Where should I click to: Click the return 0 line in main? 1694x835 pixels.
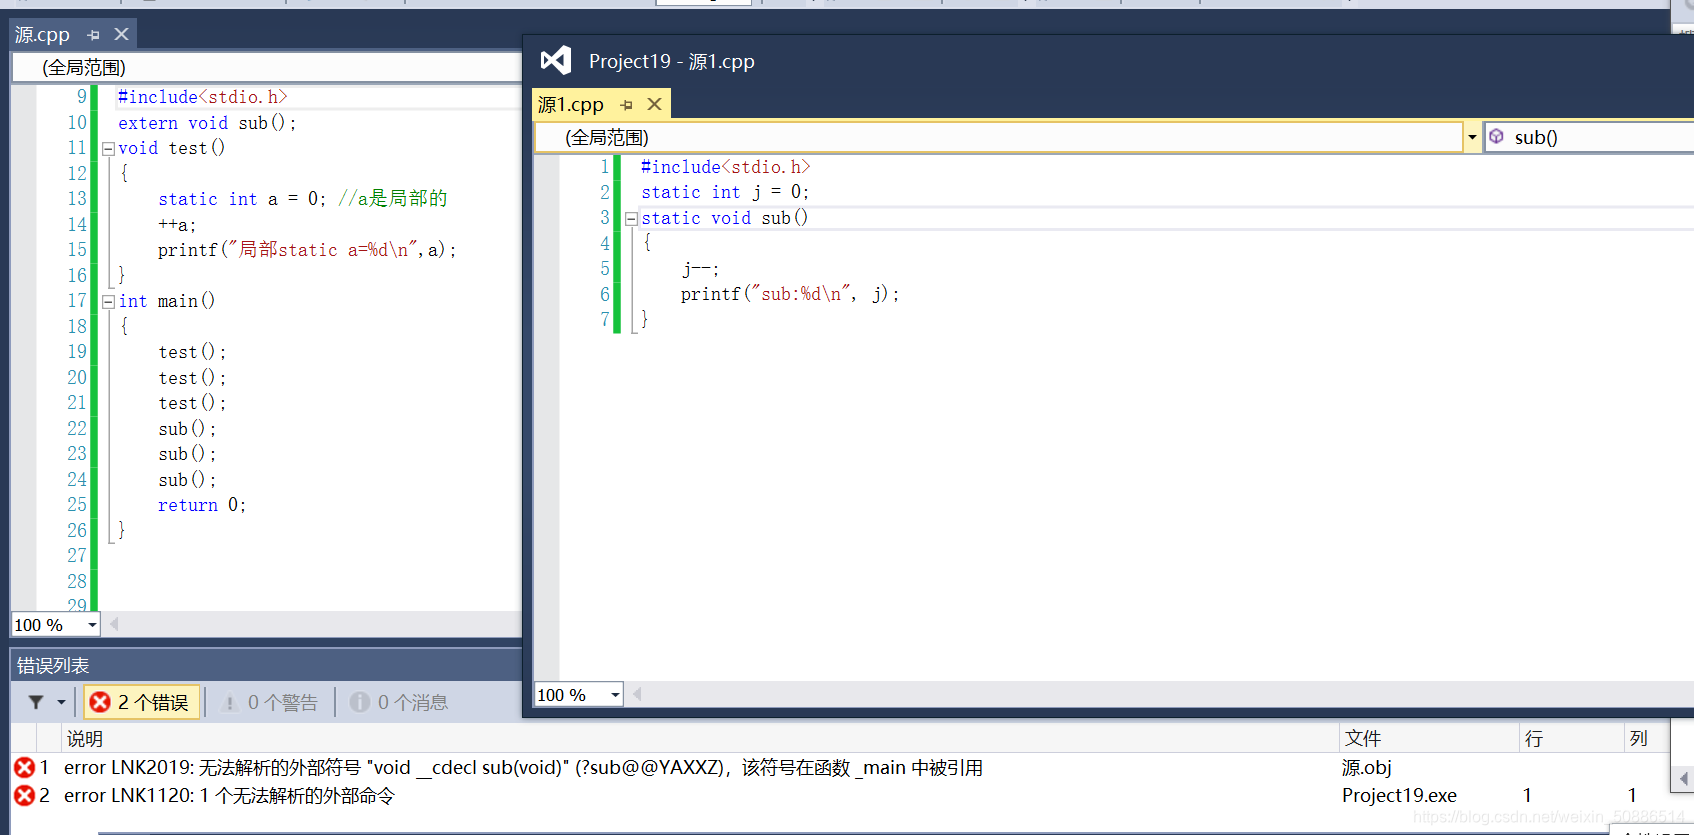(201, 505)
